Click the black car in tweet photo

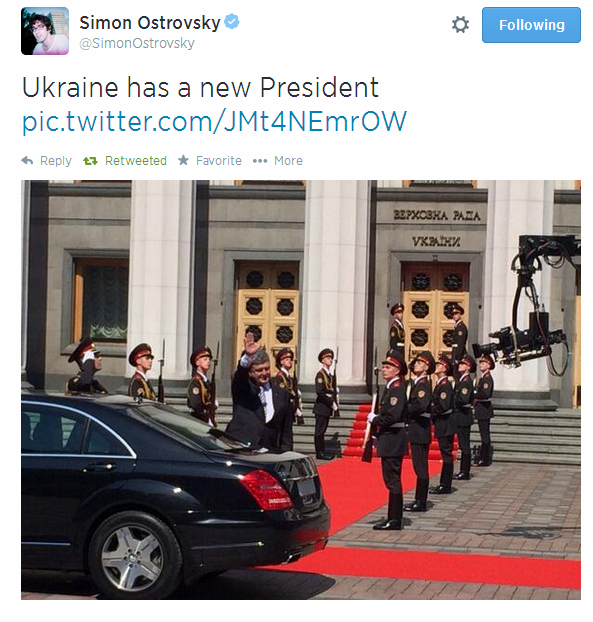175,492
